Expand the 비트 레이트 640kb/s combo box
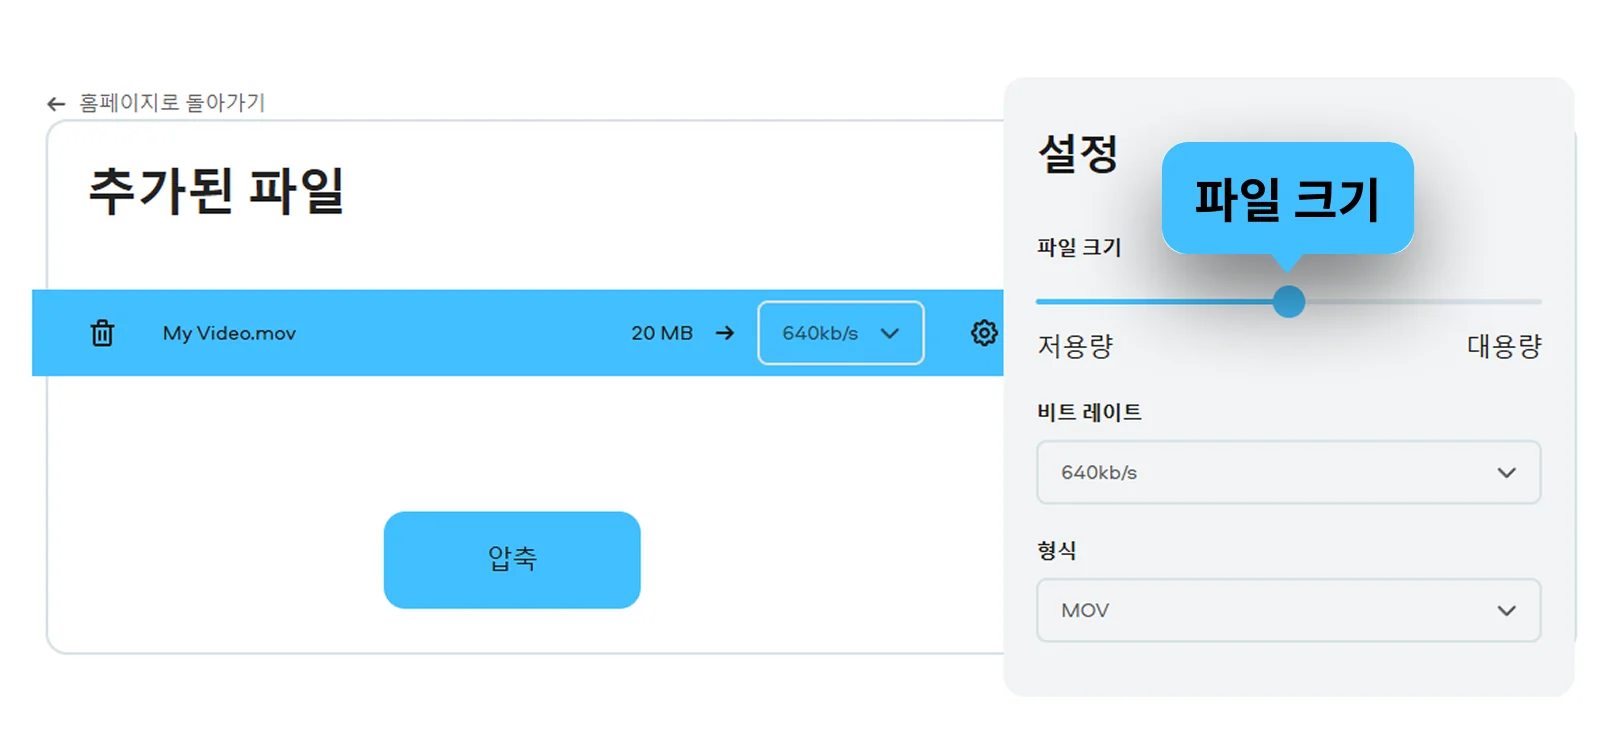 (1287, 473)
